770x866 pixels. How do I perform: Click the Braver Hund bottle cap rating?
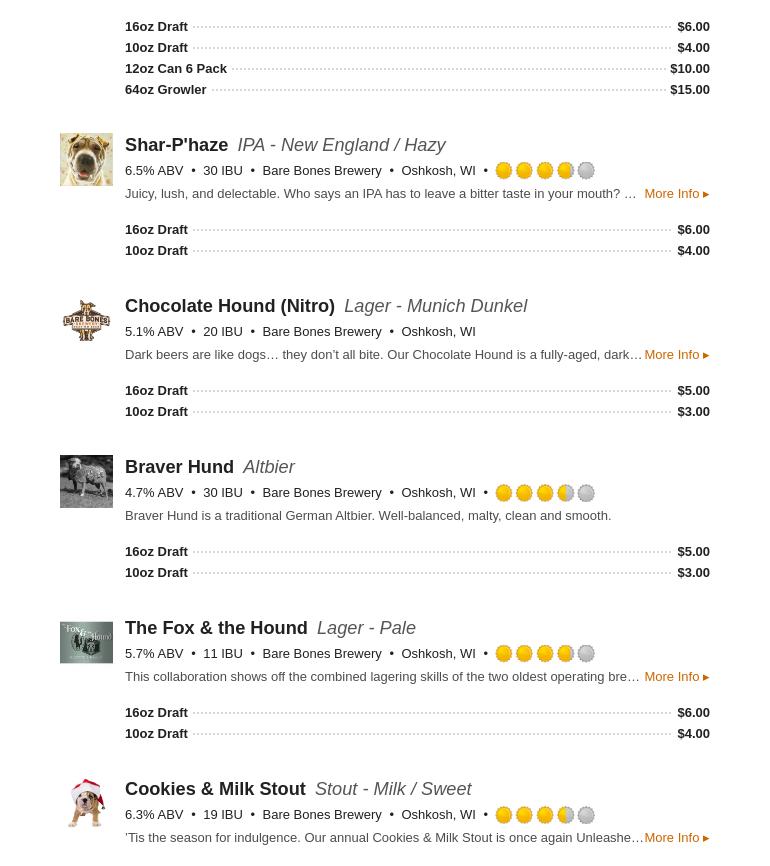coord(545,493)
